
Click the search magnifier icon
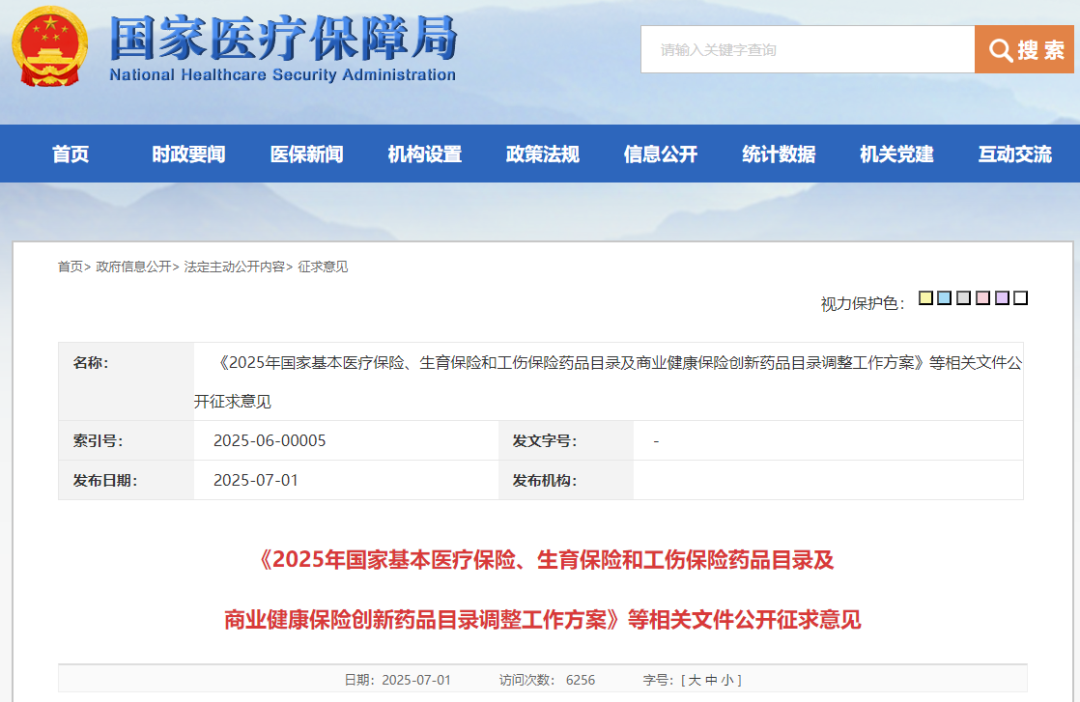click(1000, 49)
